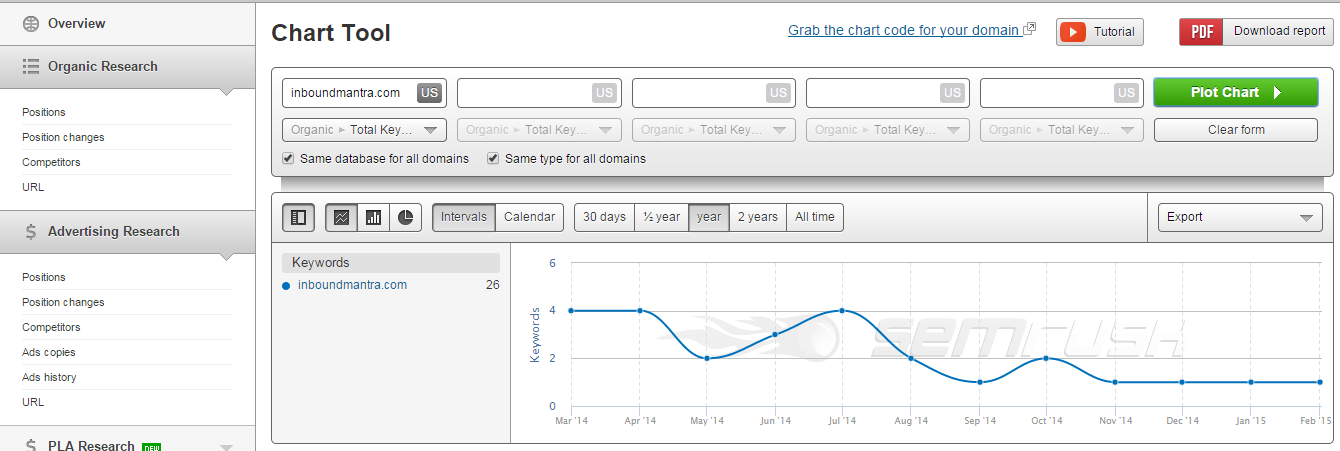
Task: Open Position changes under Advertising Research
Action: 63,302
